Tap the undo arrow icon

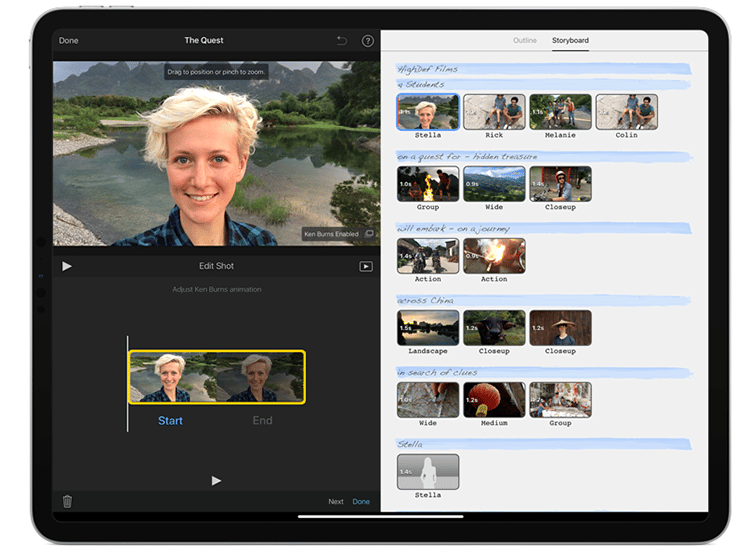(x=342, y=41)
